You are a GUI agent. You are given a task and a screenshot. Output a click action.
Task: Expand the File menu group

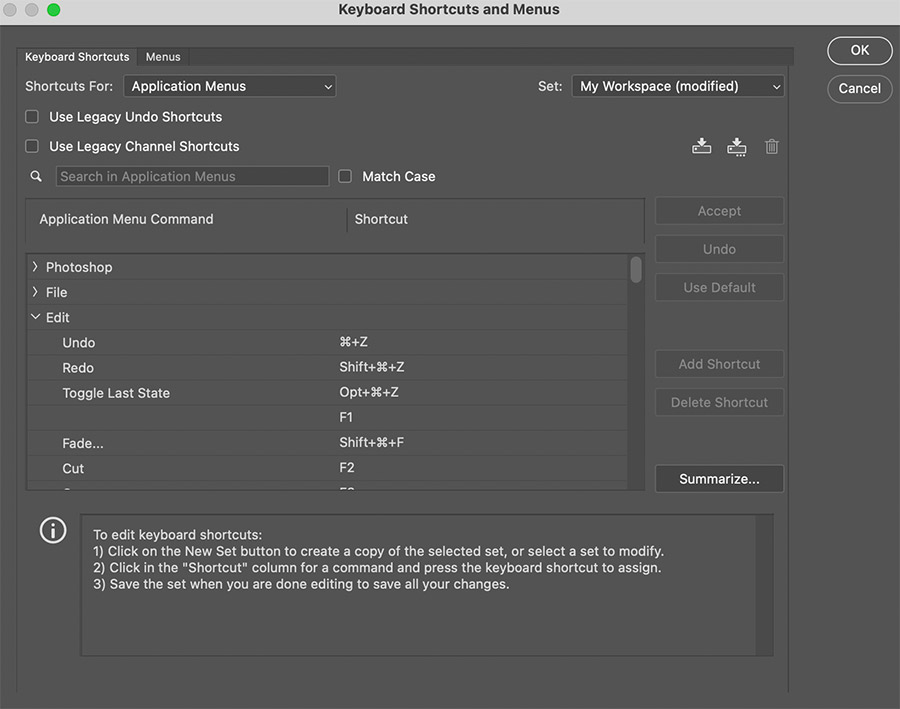36,292
